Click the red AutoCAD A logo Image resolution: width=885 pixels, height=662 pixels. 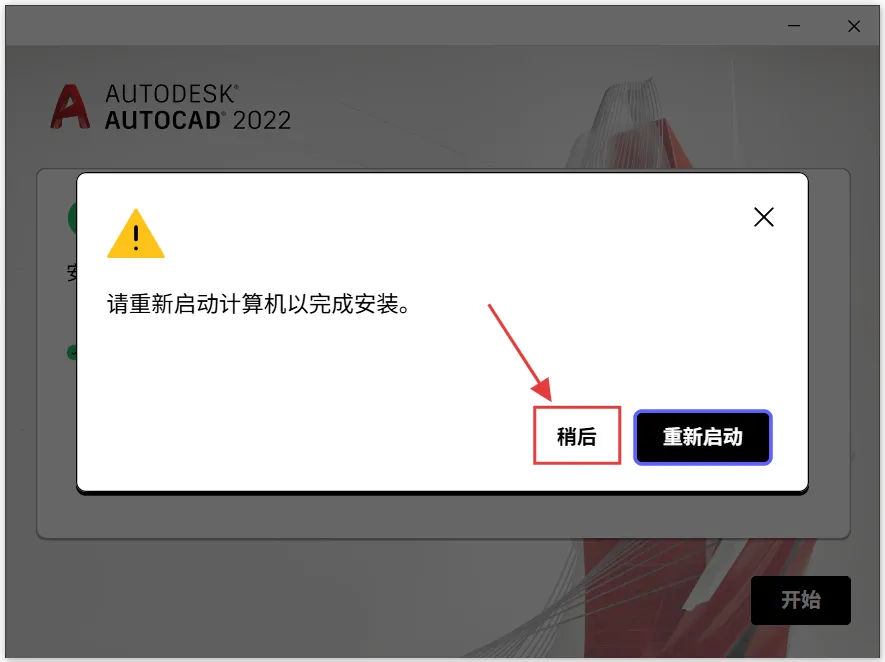70,107
